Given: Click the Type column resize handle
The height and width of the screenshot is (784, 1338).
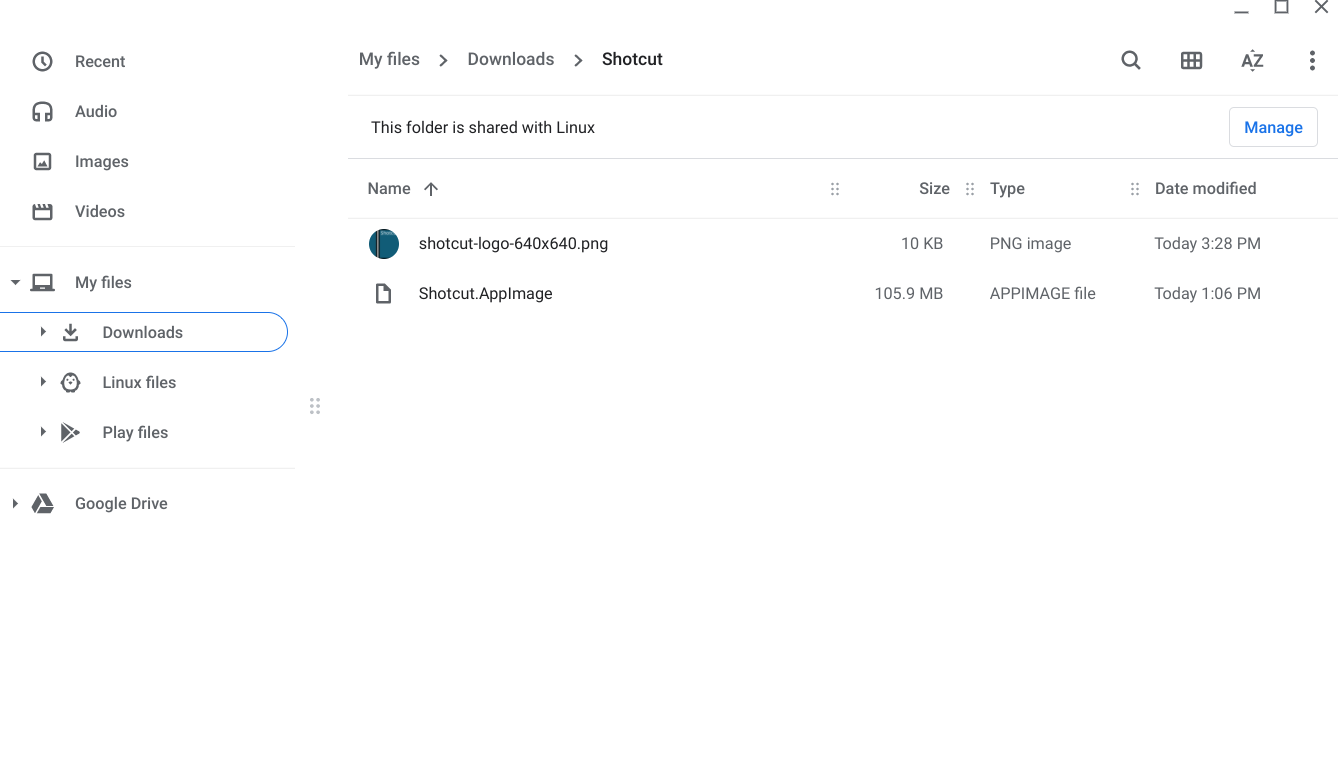Looking at the screenshot, I should (1134, 189).
